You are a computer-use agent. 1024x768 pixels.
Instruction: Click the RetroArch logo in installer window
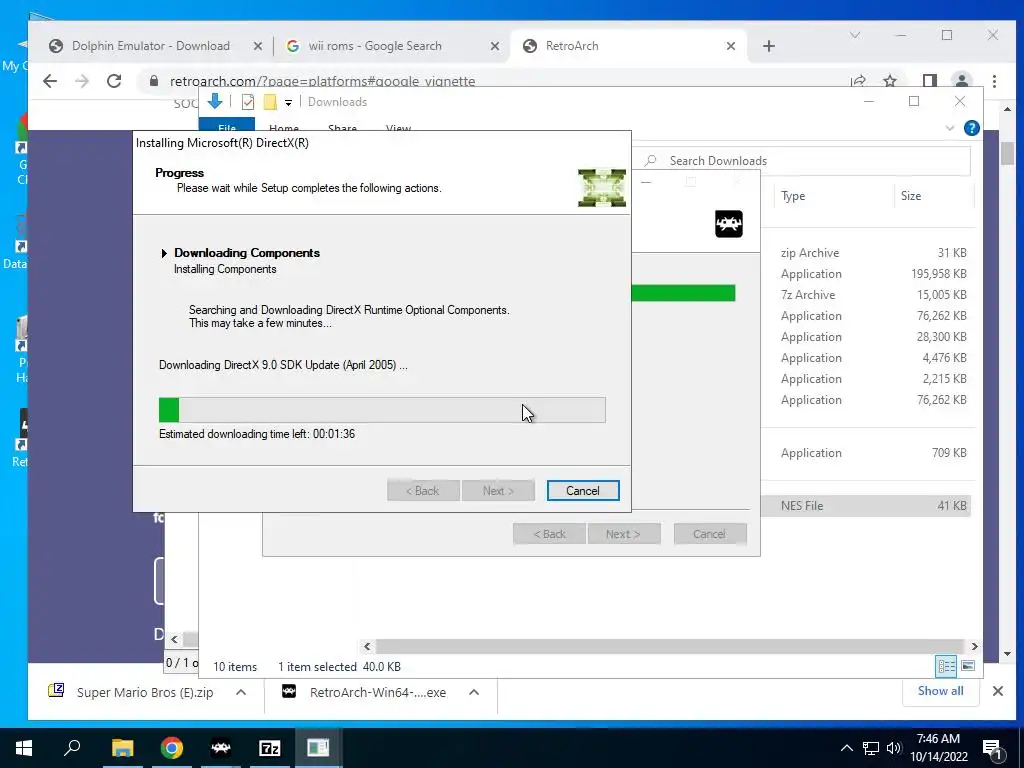point(729,224)
